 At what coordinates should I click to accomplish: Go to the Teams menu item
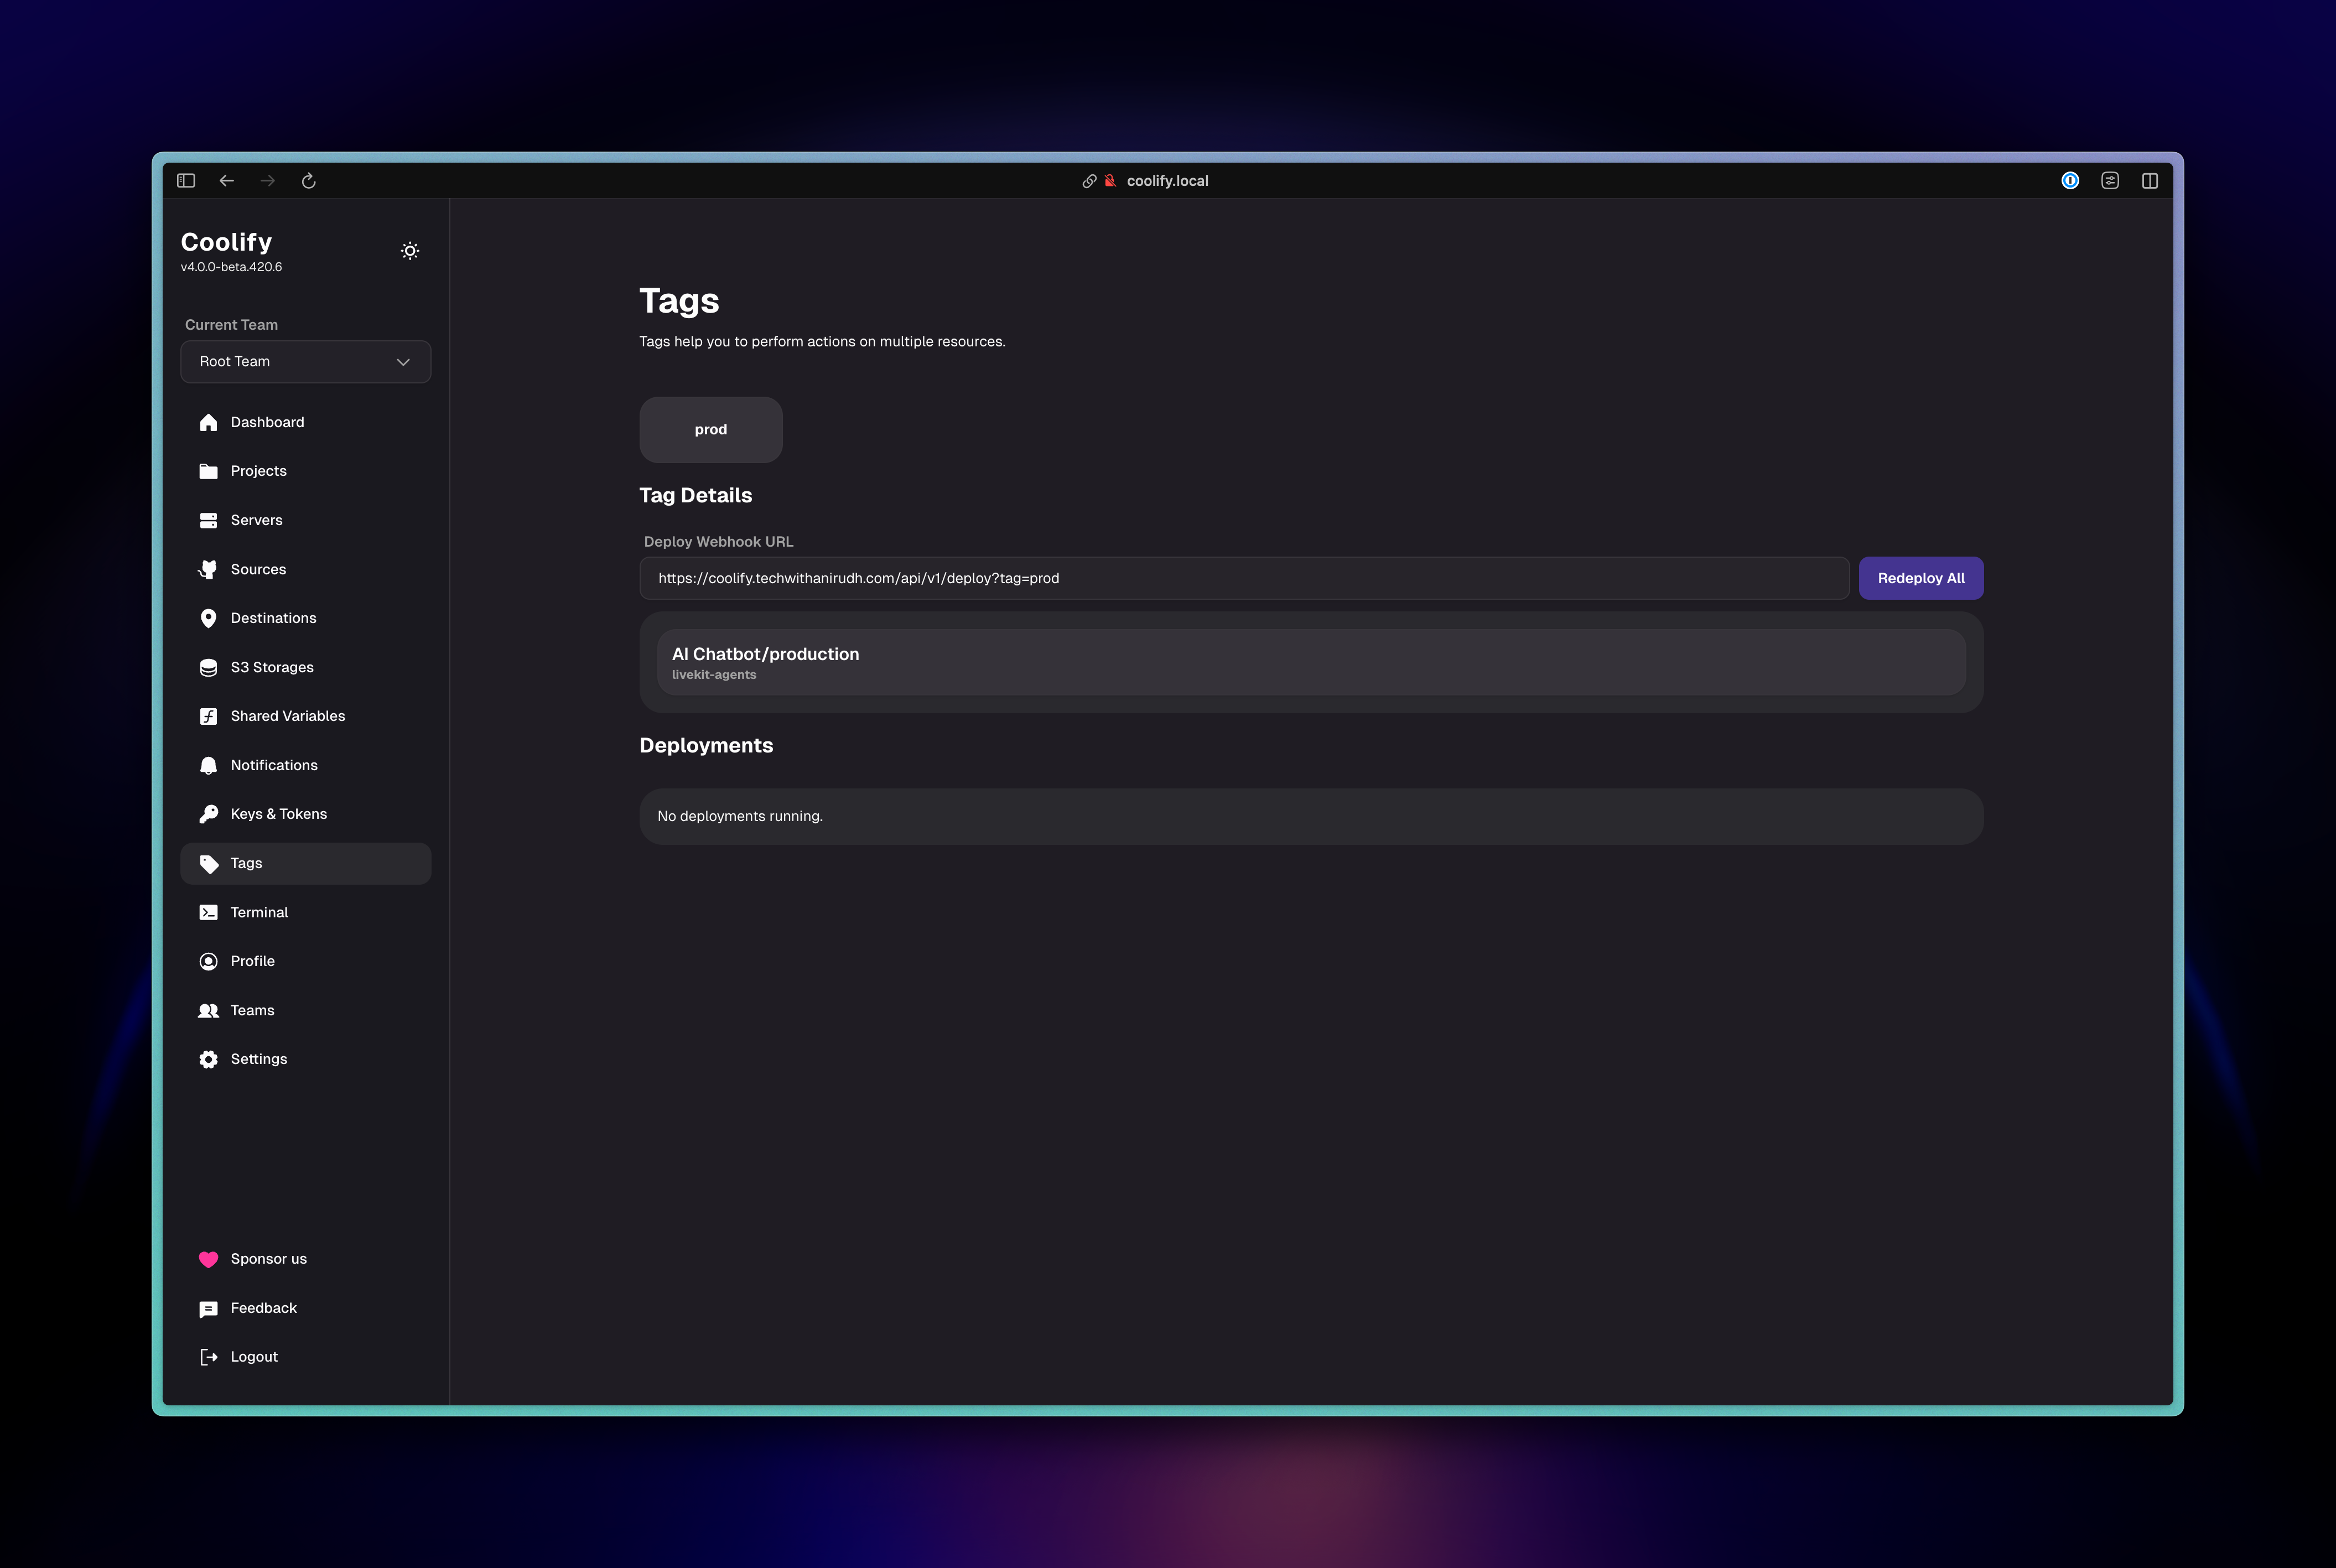tap(252, 1010)
